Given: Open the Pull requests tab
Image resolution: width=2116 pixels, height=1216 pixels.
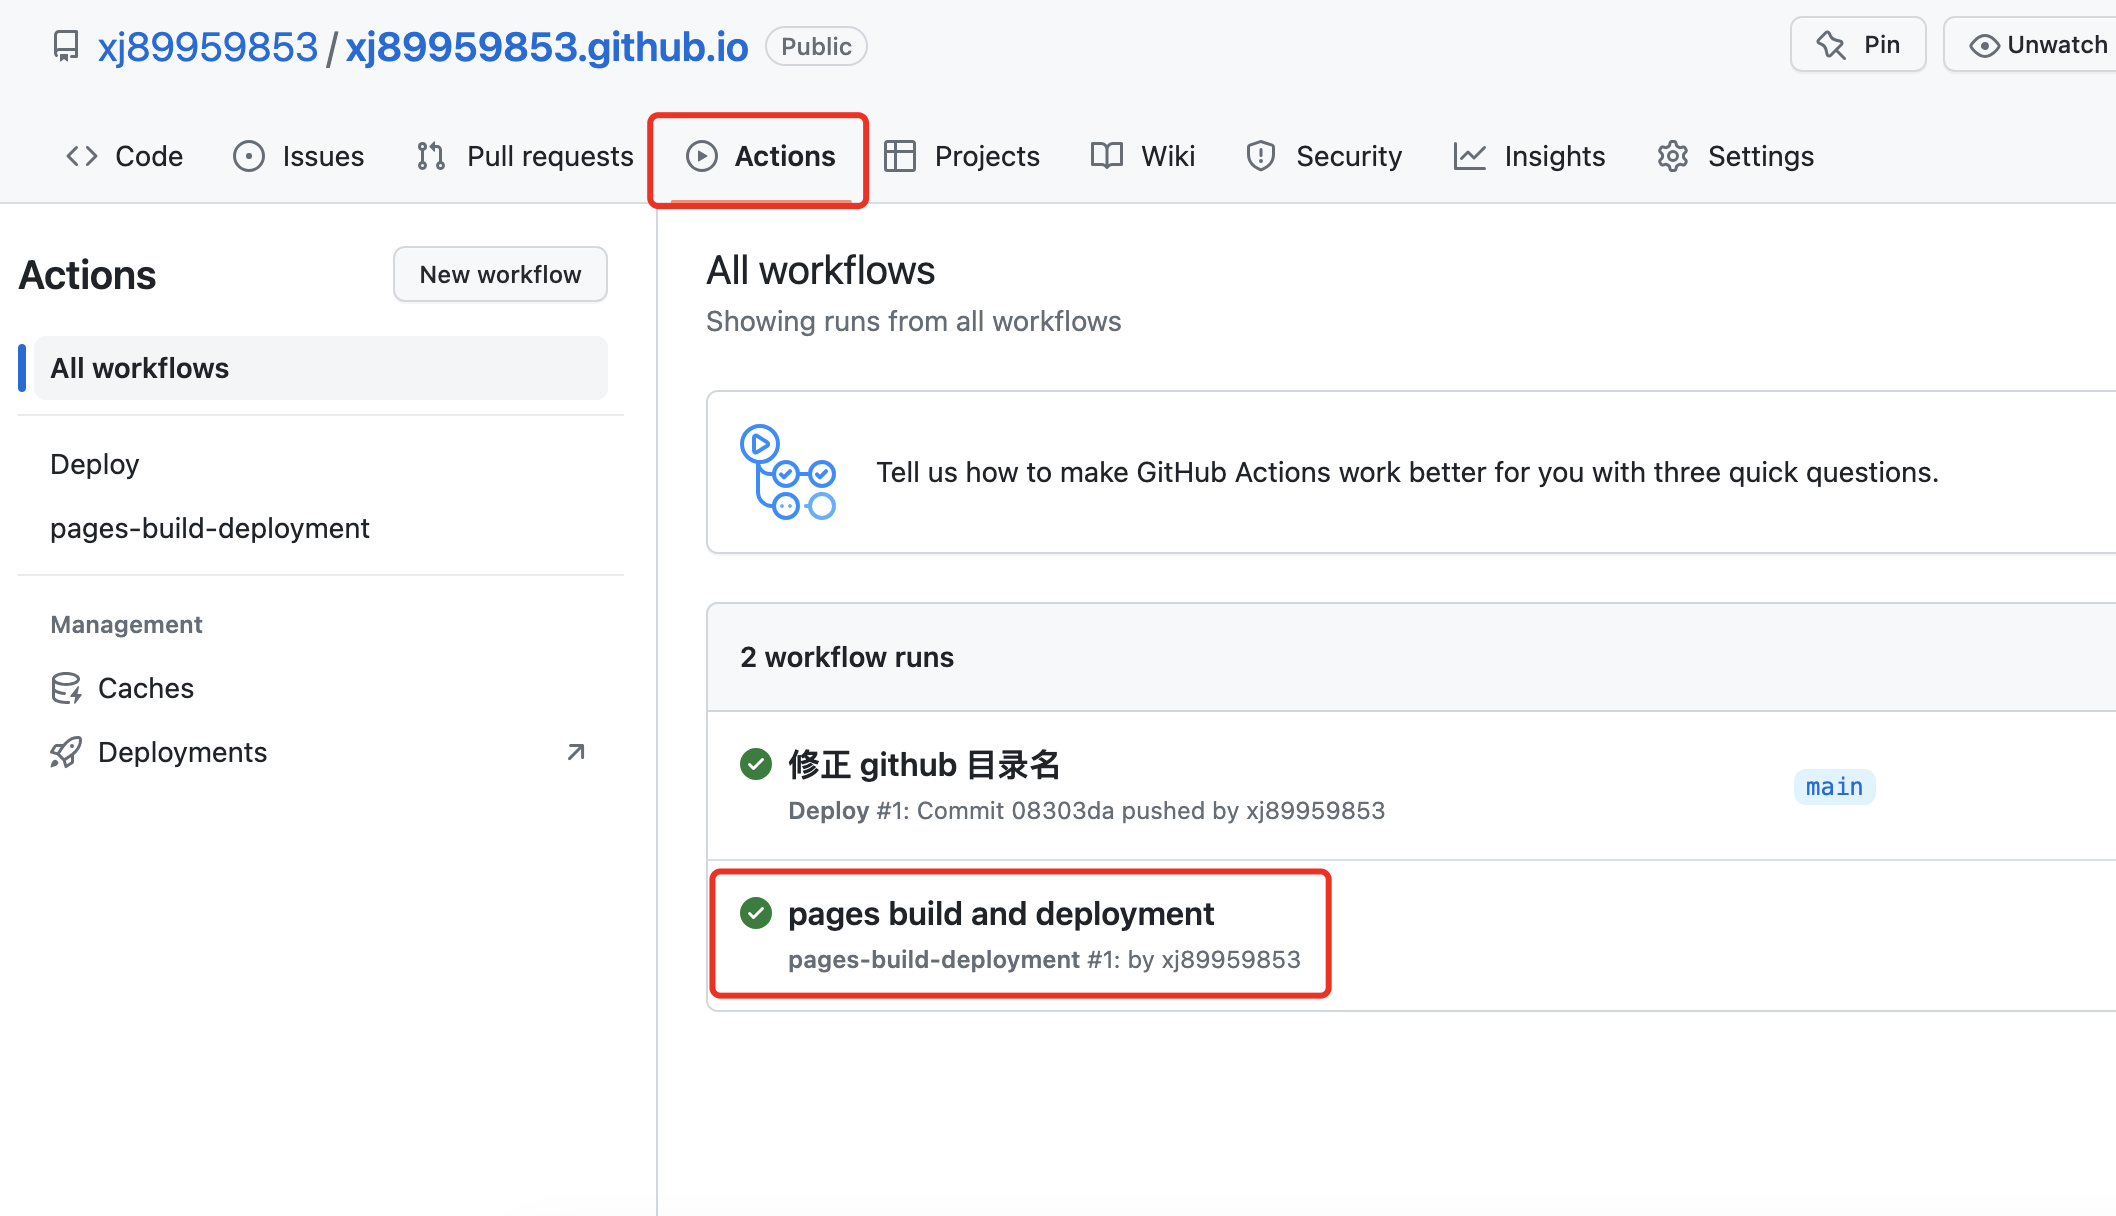Looking at the screenshot, I should point(525,156).
